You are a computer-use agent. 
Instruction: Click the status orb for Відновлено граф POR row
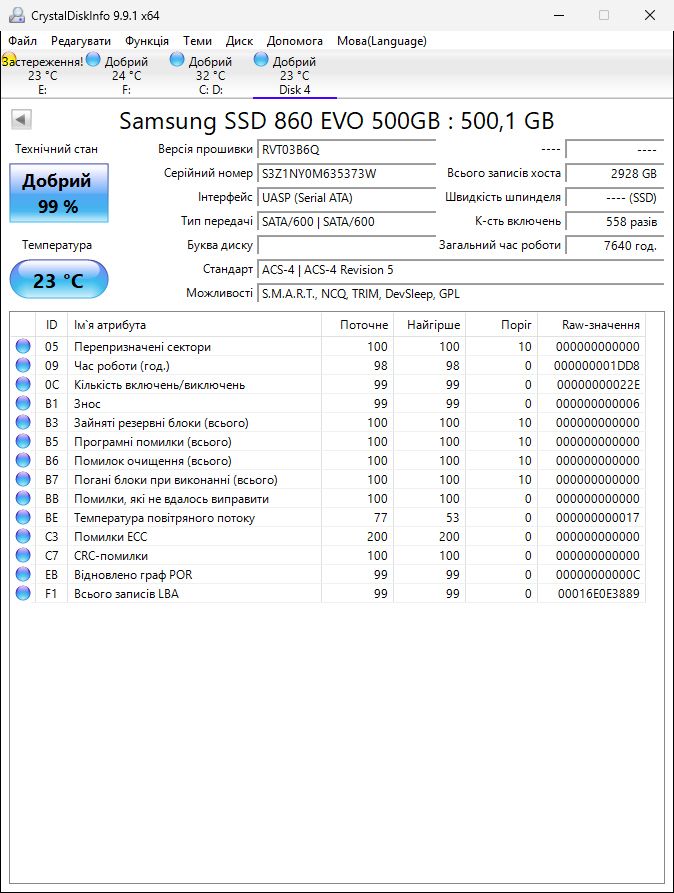[23, 574]
